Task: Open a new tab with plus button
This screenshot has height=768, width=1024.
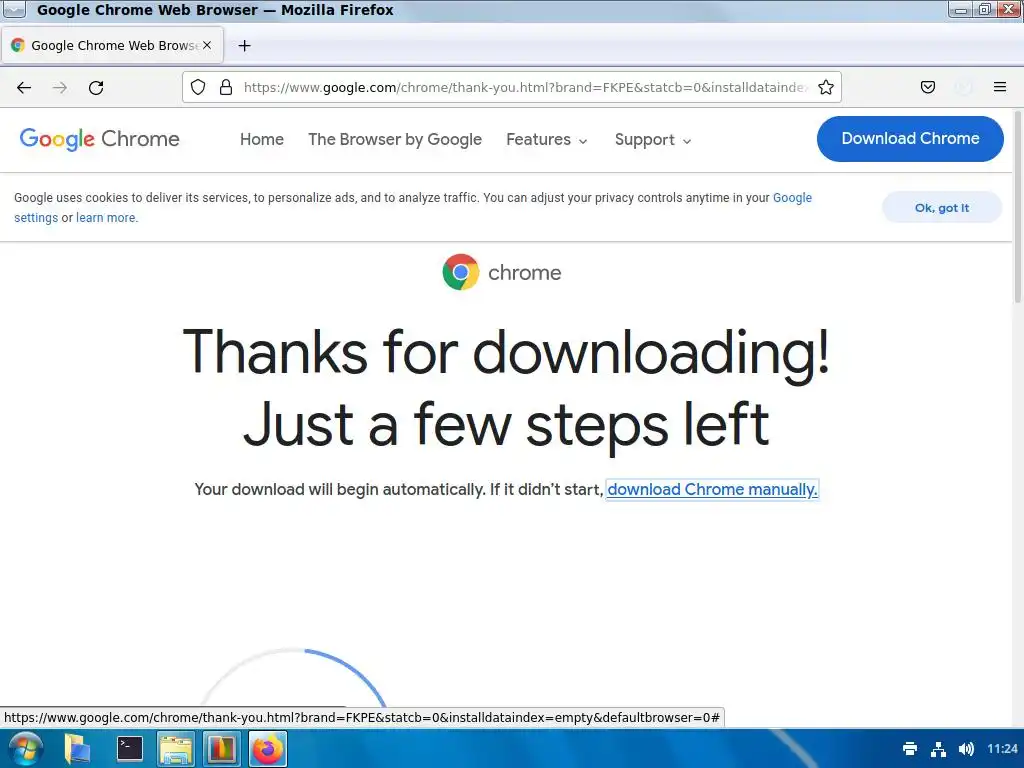Action: [244, 46]
